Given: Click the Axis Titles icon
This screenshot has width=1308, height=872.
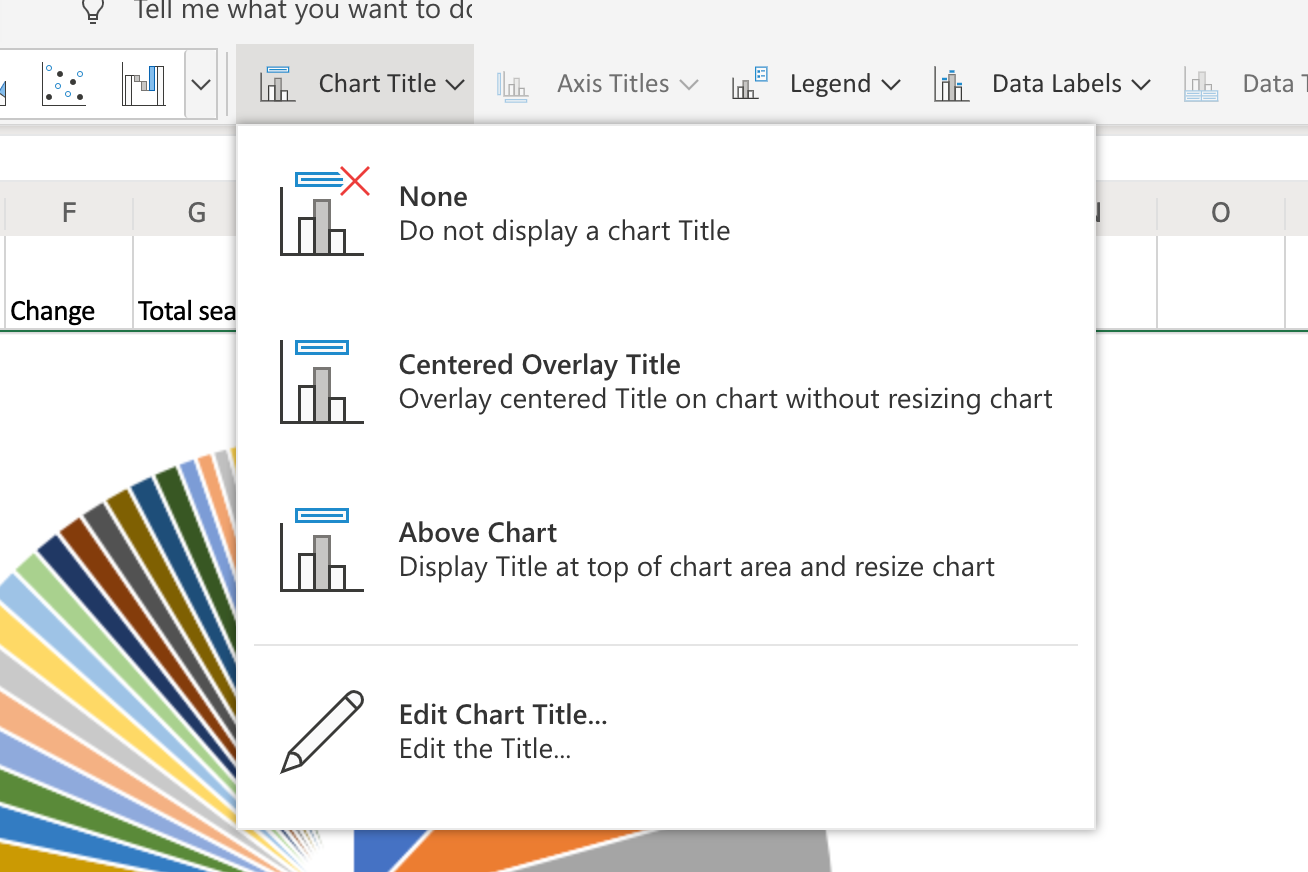Looking at the screenshot, I should [x=512, y=85].
